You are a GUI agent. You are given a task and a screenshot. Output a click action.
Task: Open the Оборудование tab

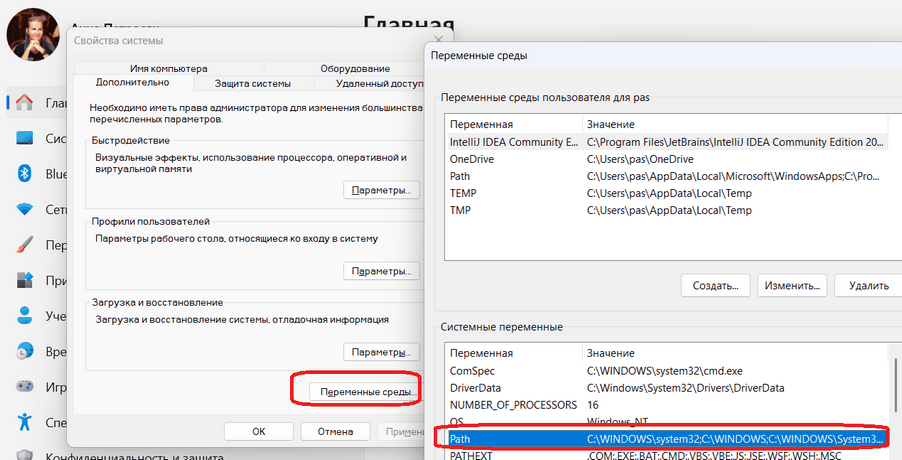[355, 67]
